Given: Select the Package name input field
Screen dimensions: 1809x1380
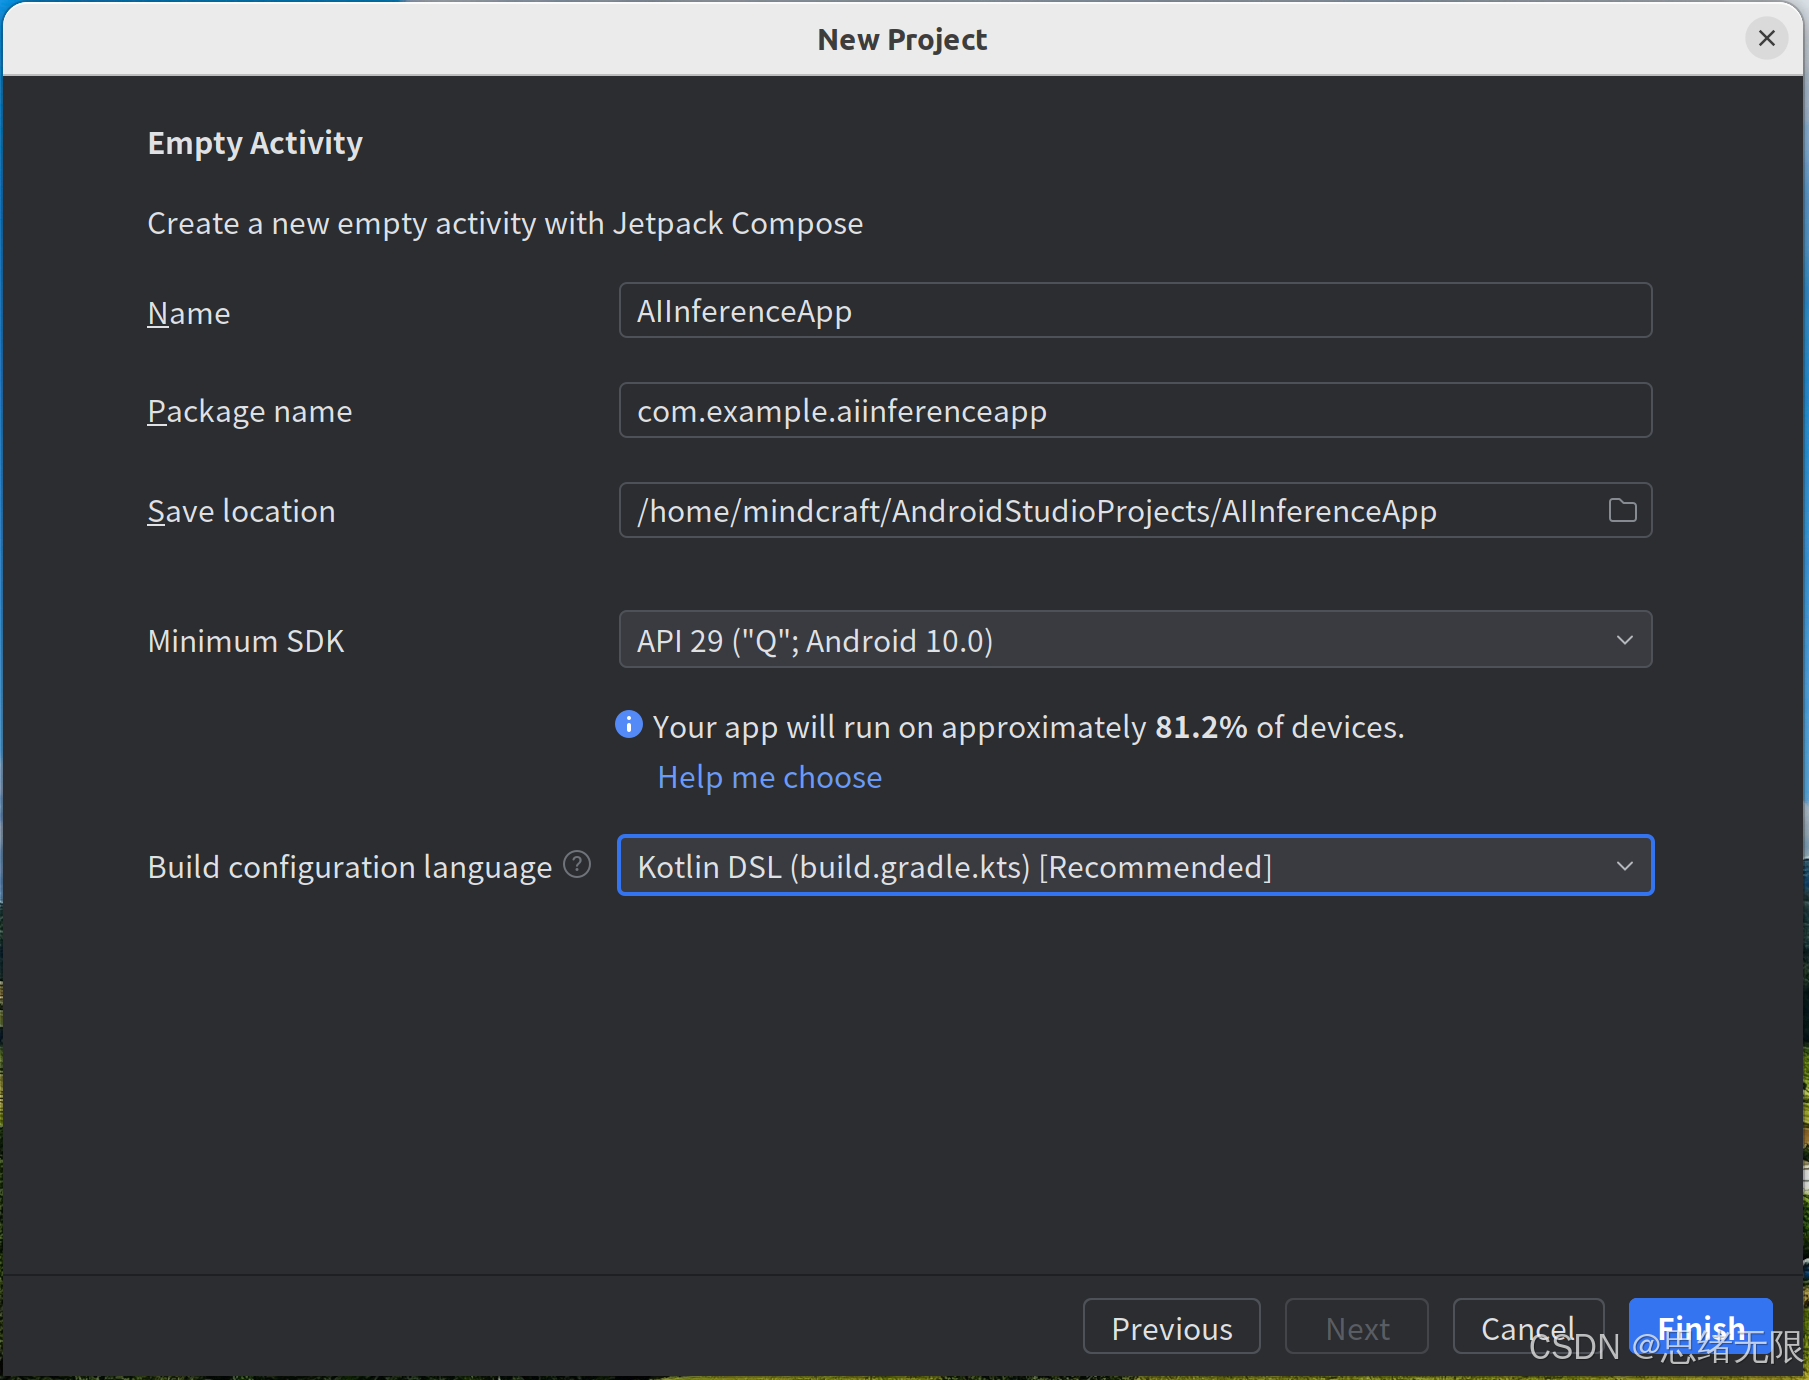Looking at the screenshot, I should point(1134,410).
